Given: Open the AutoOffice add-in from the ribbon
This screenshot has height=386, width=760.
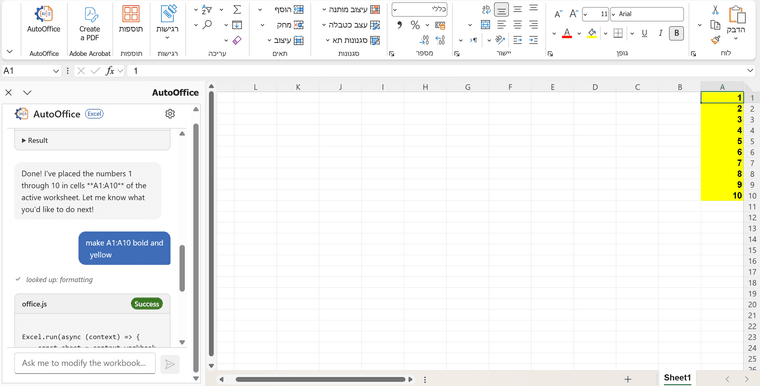Looking at the screenshot, I should tap(44, 20).
